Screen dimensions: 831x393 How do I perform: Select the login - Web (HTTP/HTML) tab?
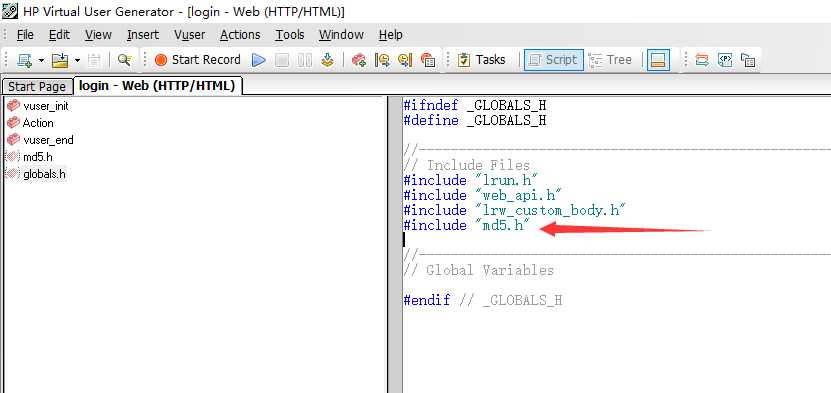point(157,85)
